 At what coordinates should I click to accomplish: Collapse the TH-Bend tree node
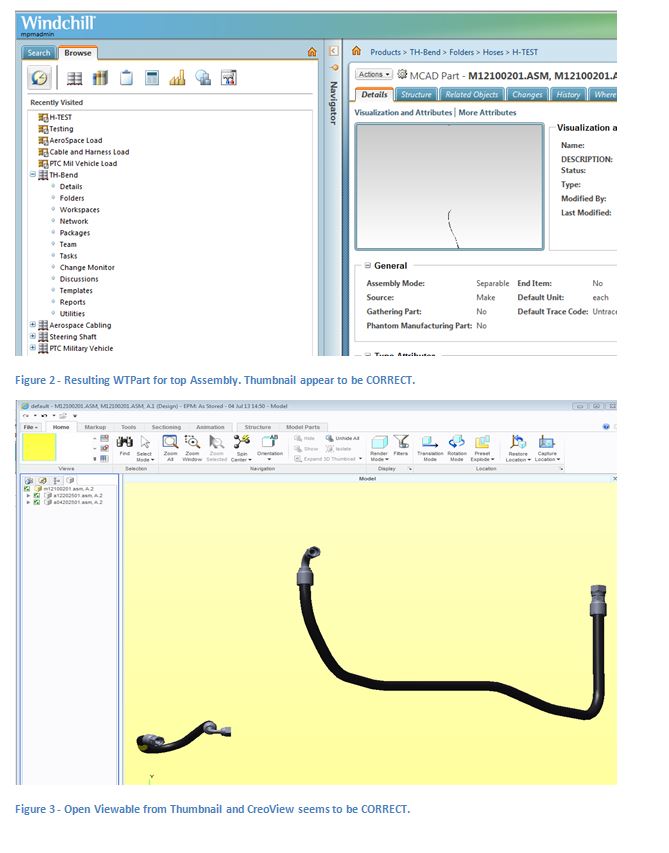[x=33, y=175]
